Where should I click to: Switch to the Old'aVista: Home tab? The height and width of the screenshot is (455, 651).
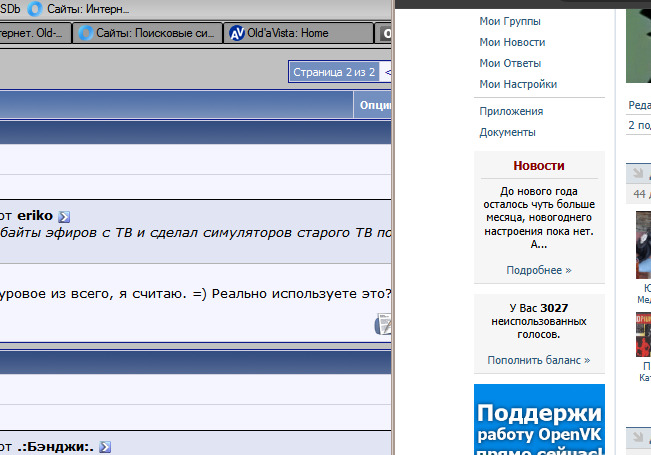(298, 33)
